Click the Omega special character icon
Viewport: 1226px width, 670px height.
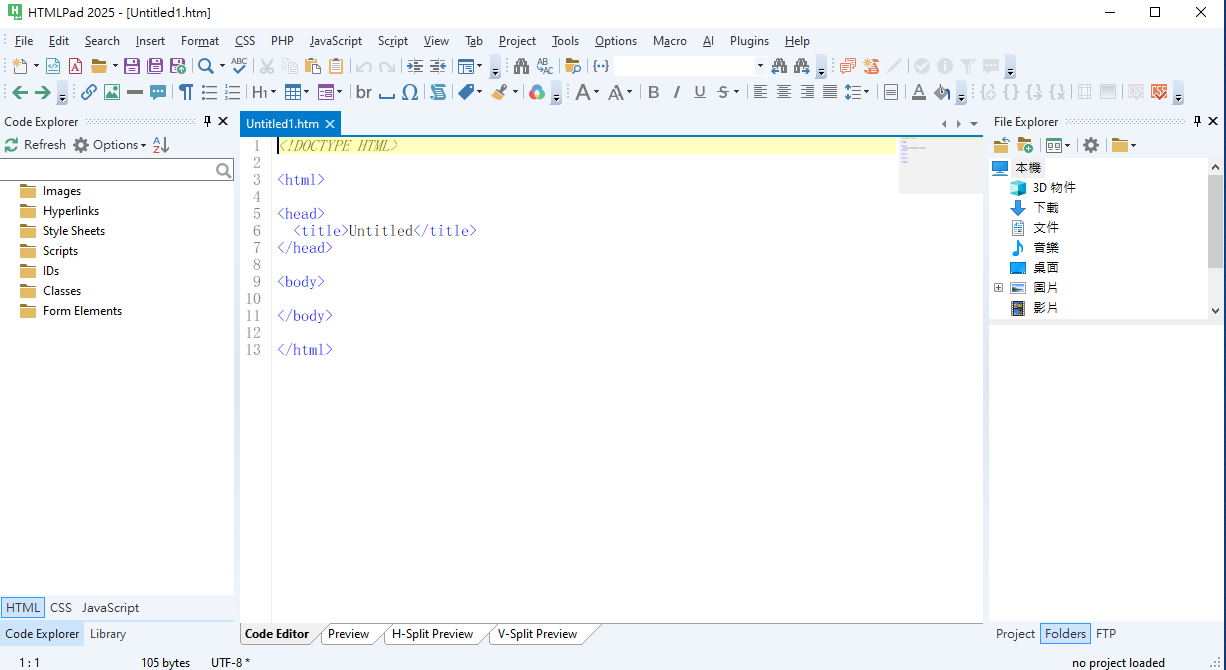(410, 92)
